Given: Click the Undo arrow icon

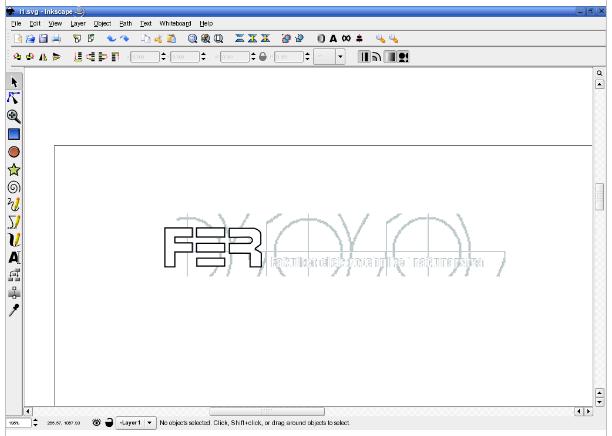Looking at the screenshot, I should 112,38.
